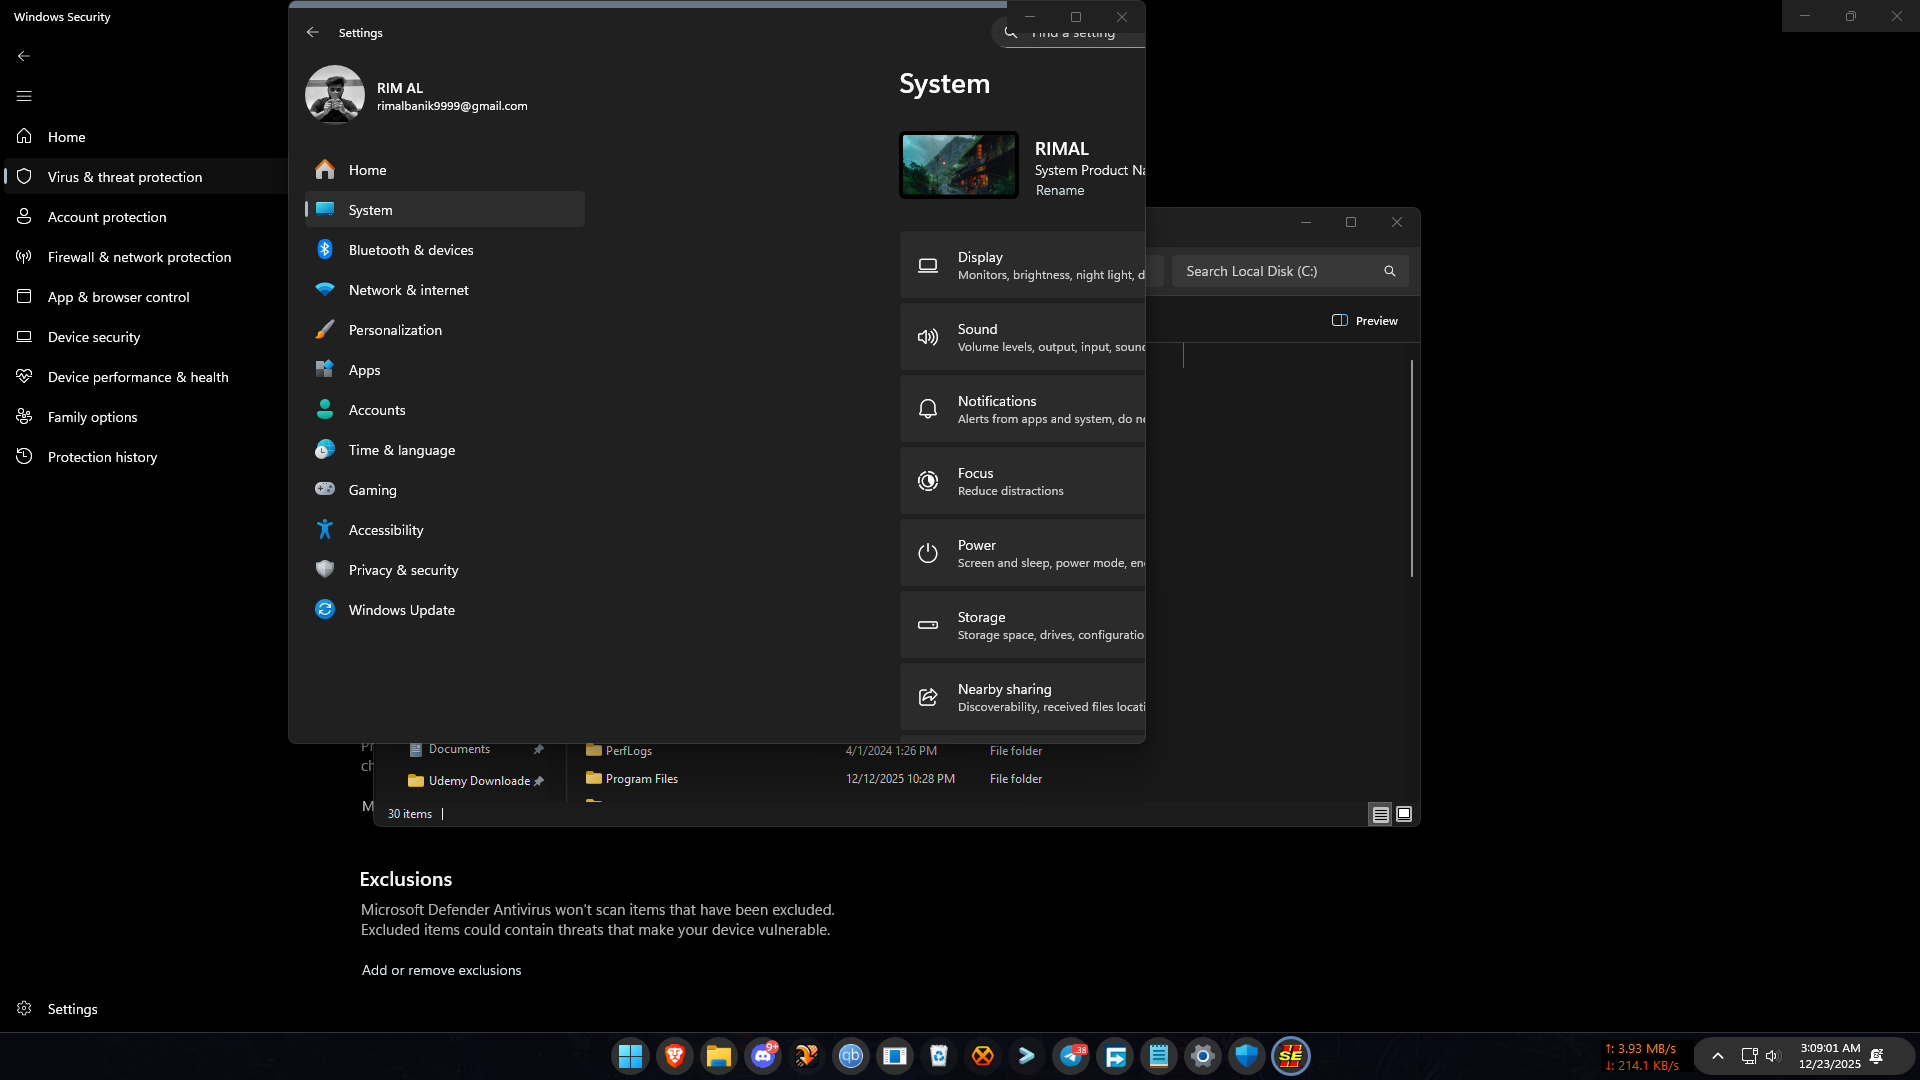This screenshot has height=1080, width=1920.
Task: Open the notification bell in taskbar
Action: point(1877,1056)
